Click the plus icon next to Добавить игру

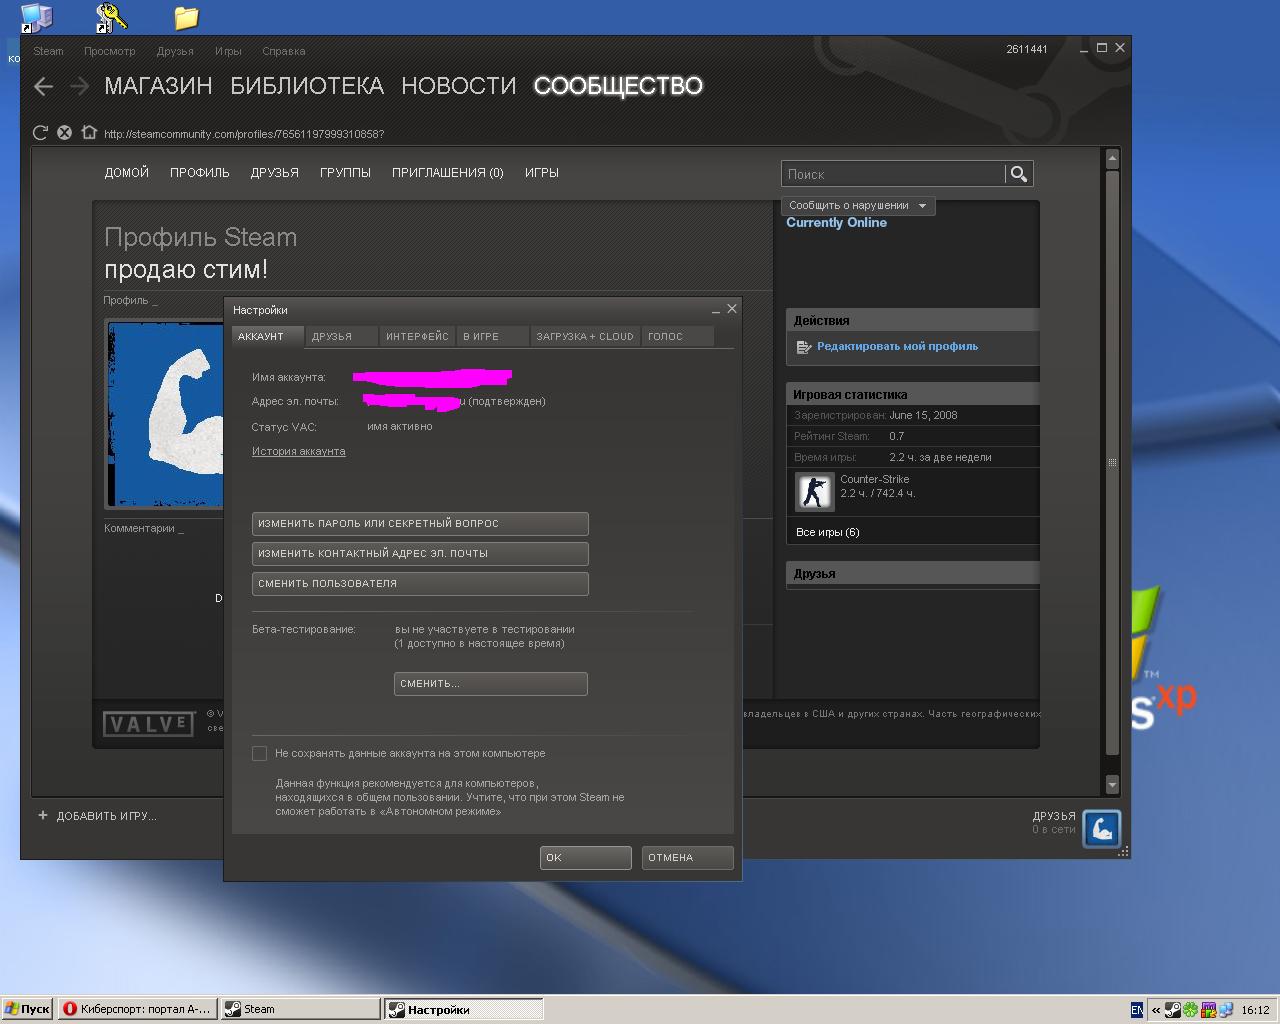coord(43,815)
